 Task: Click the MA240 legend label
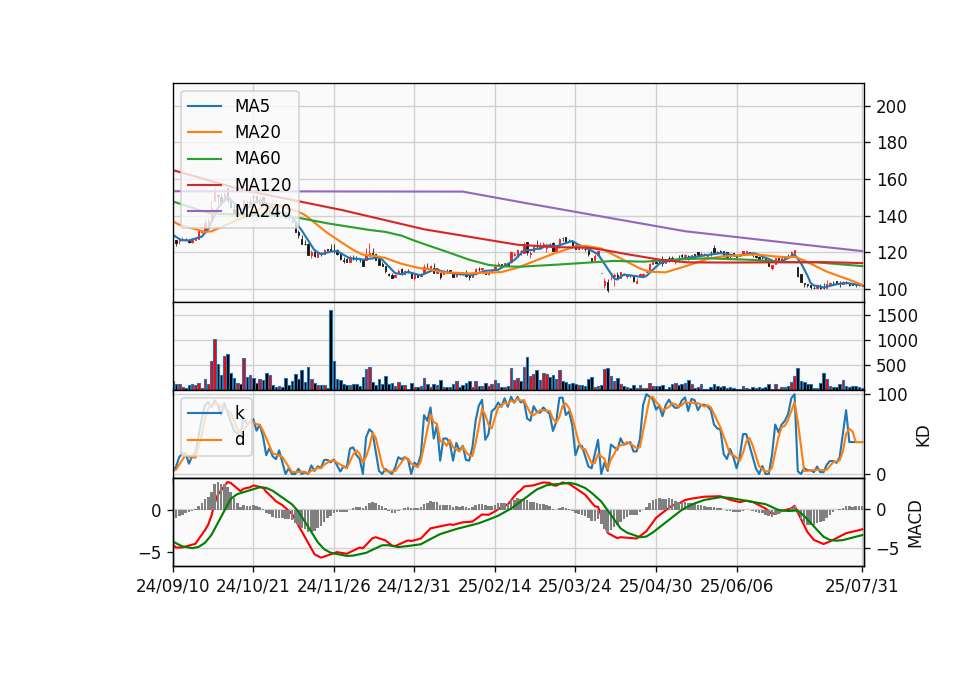pyautogui.click(x=263, y=211)
